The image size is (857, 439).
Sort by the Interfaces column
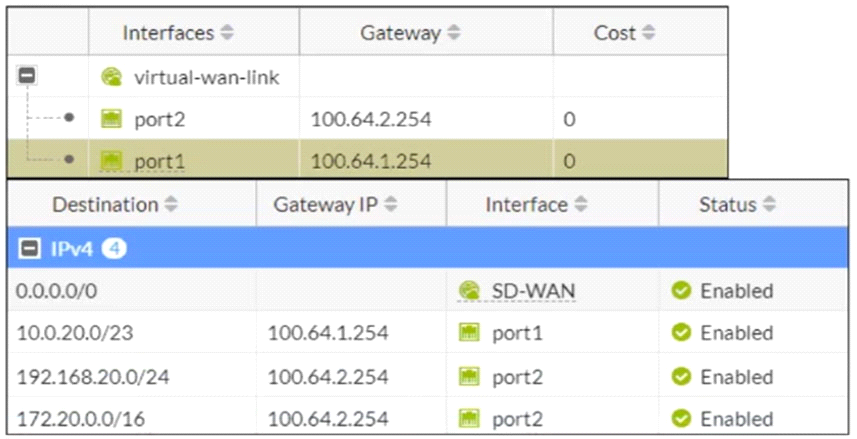point(227,33)
